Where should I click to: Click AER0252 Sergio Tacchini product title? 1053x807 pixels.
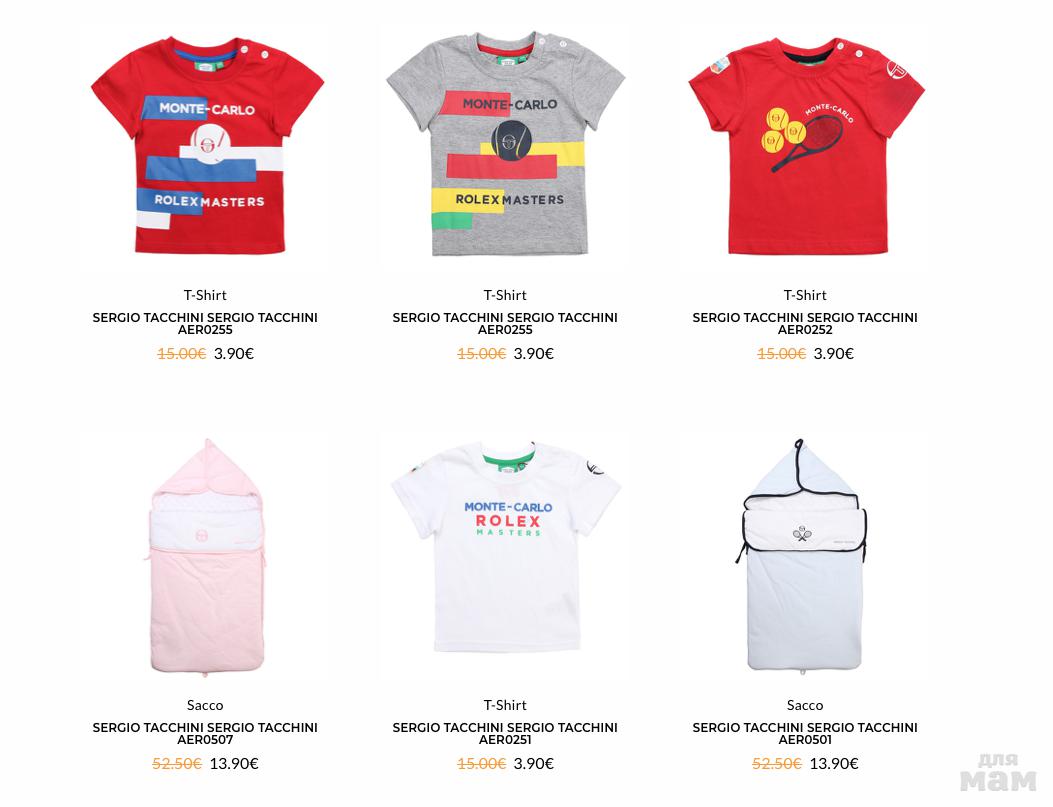point(805,324)
